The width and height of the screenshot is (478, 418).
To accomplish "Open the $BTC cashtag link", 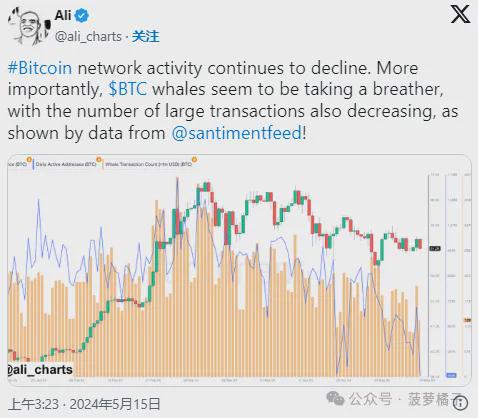I will [x=128, y=89].
